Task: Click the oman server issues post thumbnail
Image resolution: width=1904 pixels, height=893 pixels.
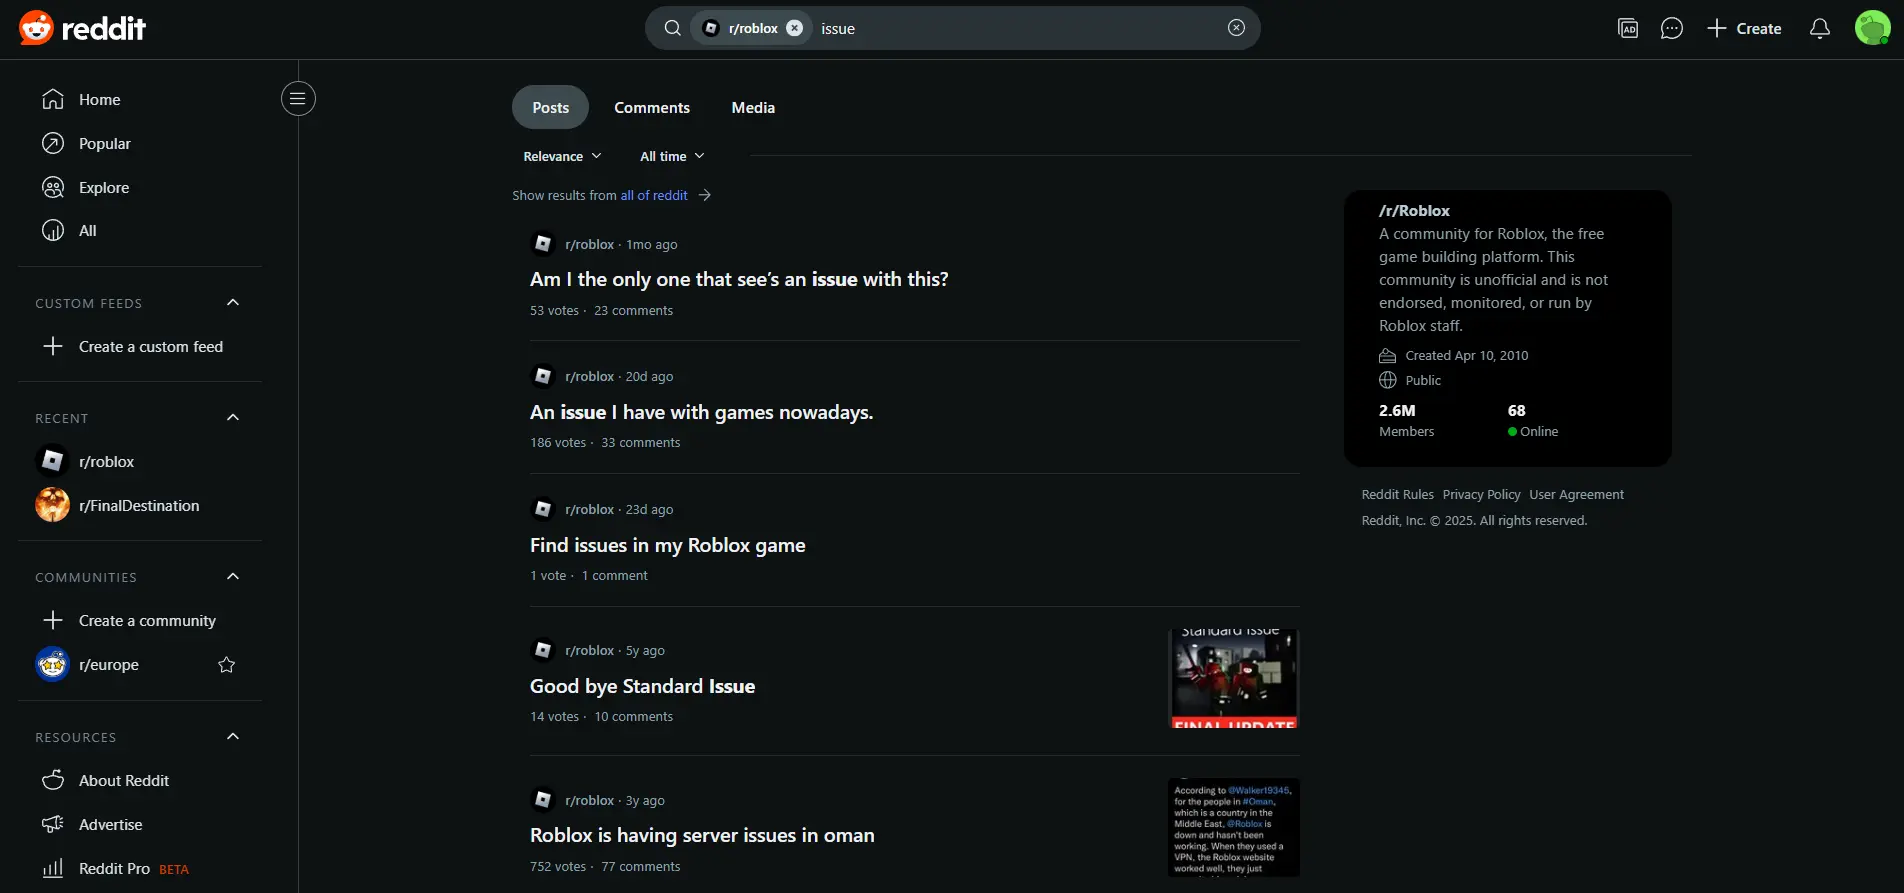Action: pyautogui.click(x=1234, y=828)
